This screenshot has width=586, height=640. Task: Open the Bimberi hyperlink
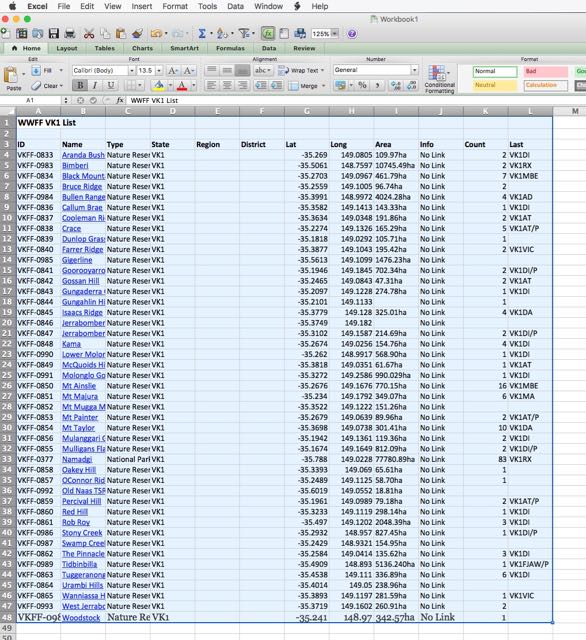point(75,166)
